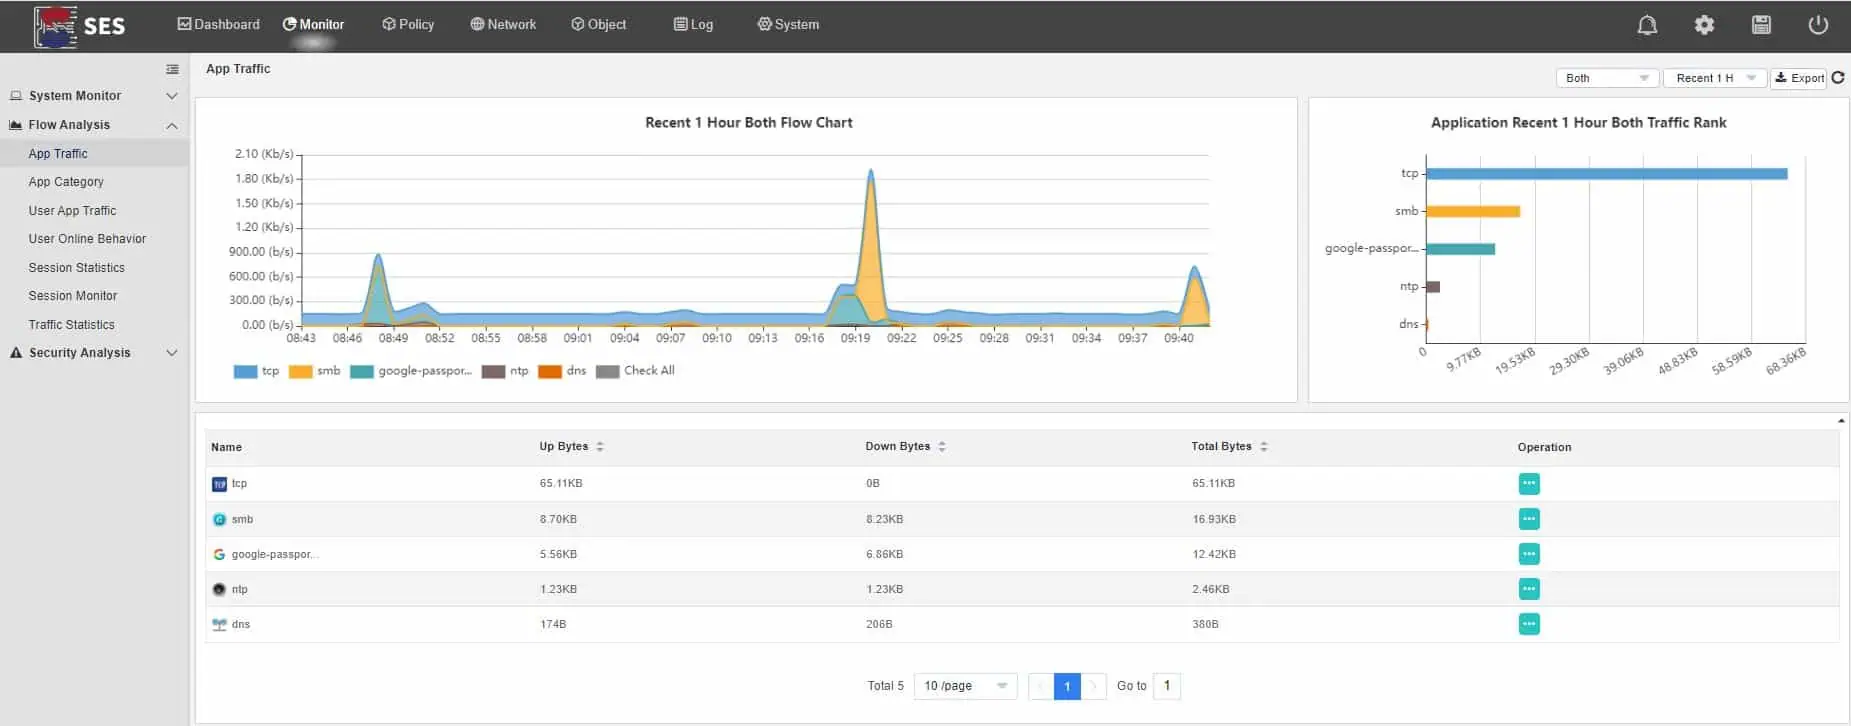The image size is (1851, 726).
Task: Open settings via the gear icon
Action: point(1704,25)
